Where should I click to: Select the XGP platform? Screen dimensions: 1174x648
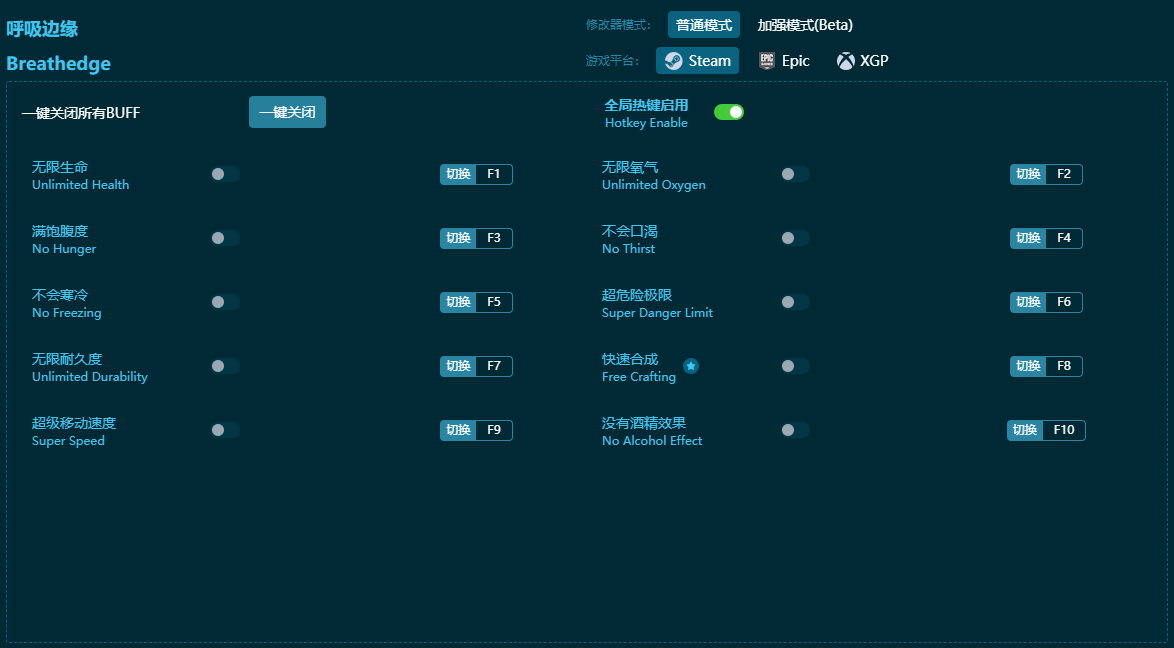click(863, 61)
